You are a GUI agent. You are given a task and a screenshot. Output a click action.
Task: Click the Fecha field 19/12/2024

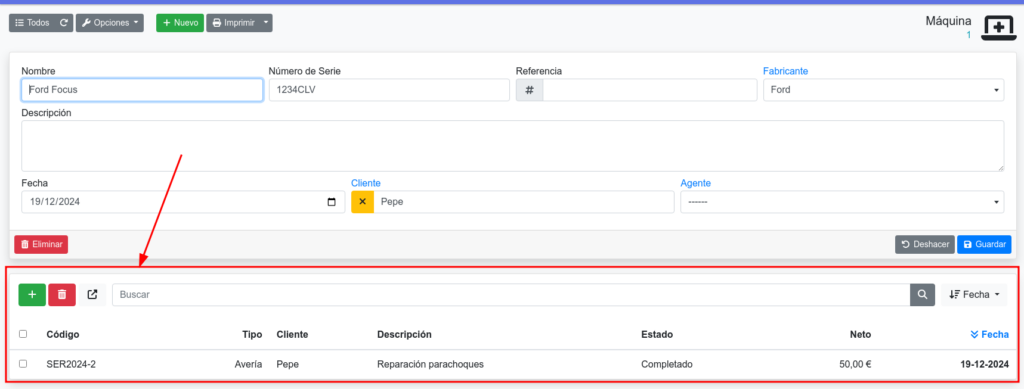click(183, 202)
